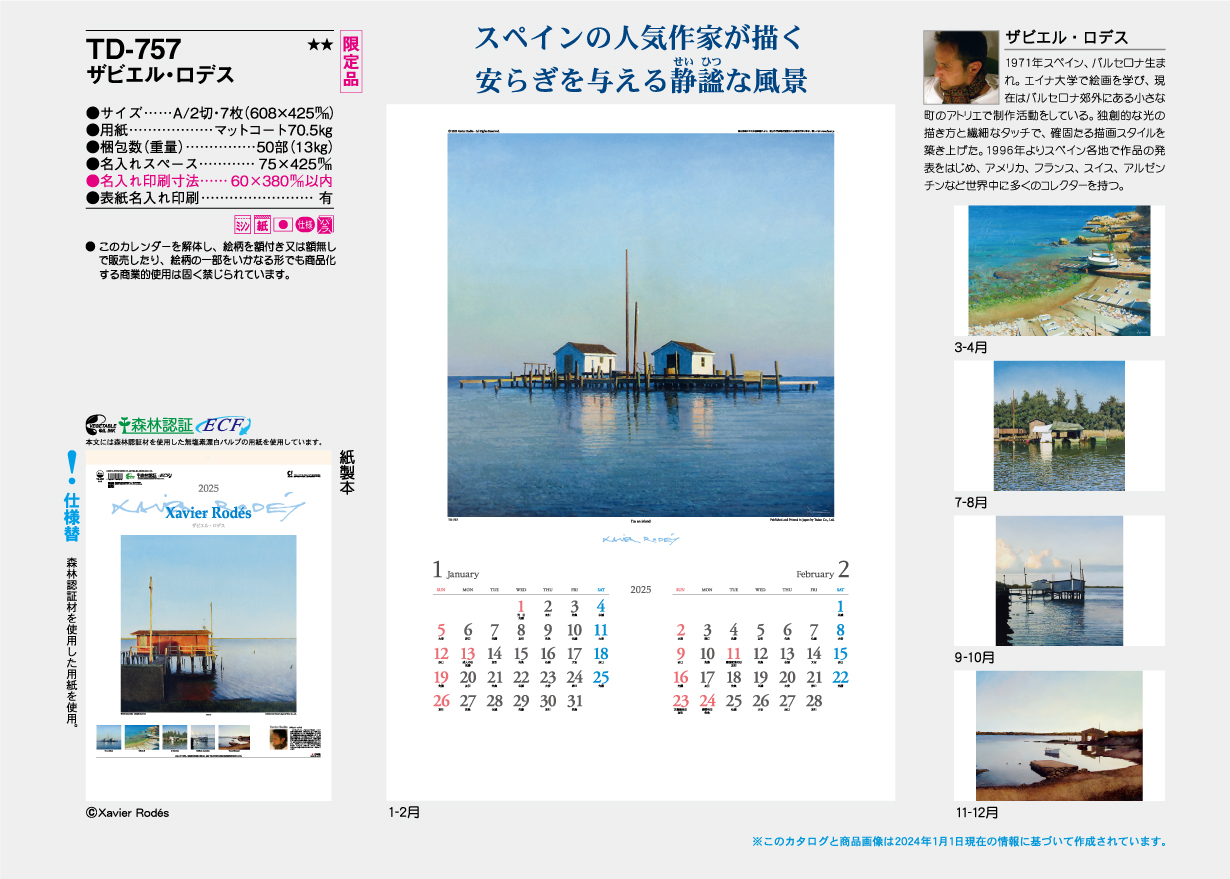The image size is (1230, 879).
Task: Click the pink-bordered red circle icon
Action: click(x=284, y=225)
